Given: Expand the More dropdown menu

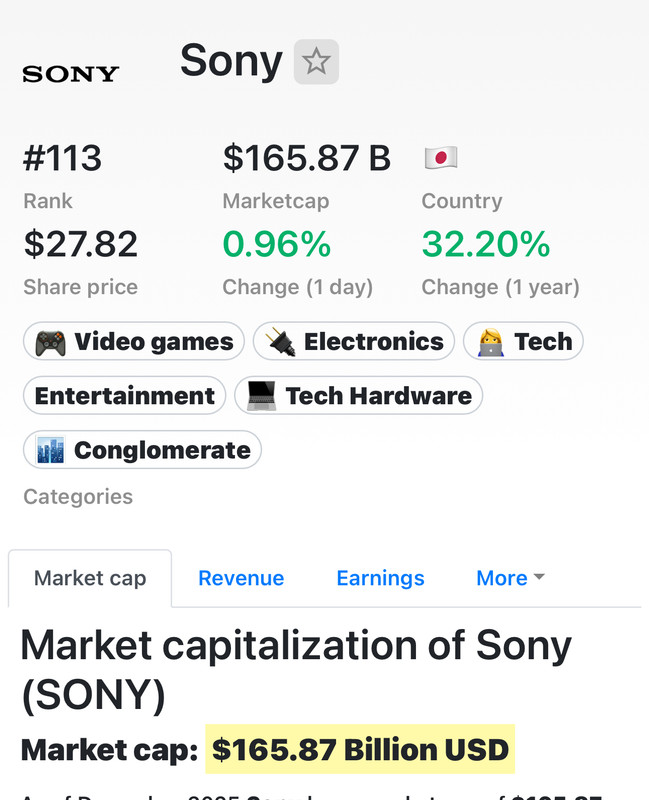Looking at the screenshot, I should (x=510, y=578).
